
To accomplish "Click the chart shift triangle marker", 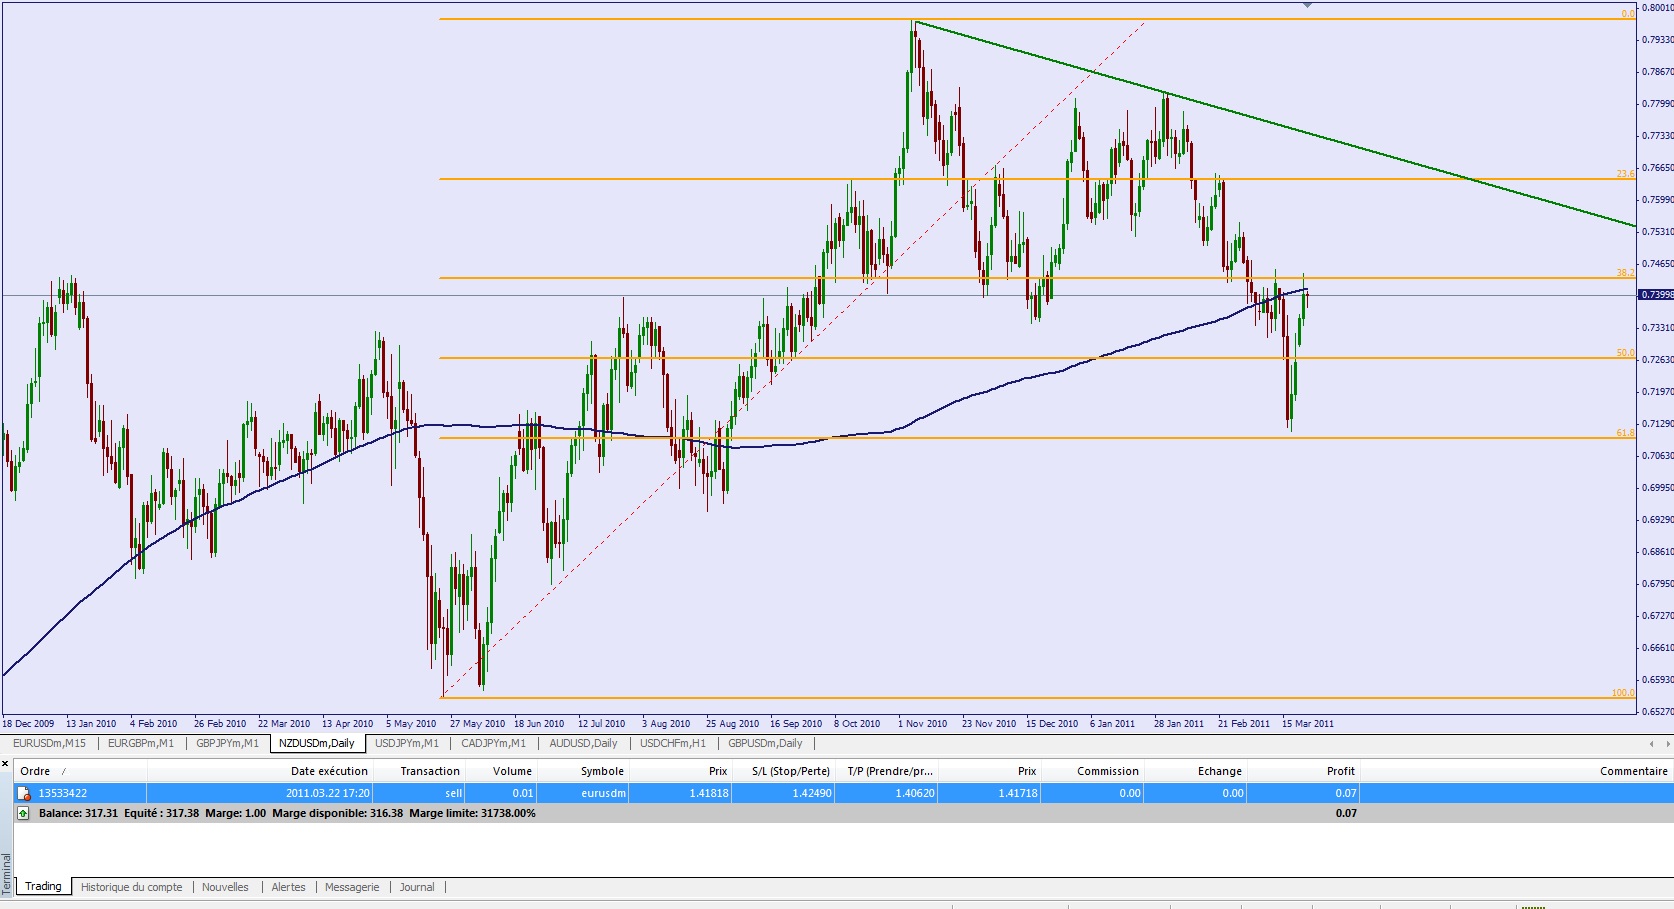I will click(1307, 5).
